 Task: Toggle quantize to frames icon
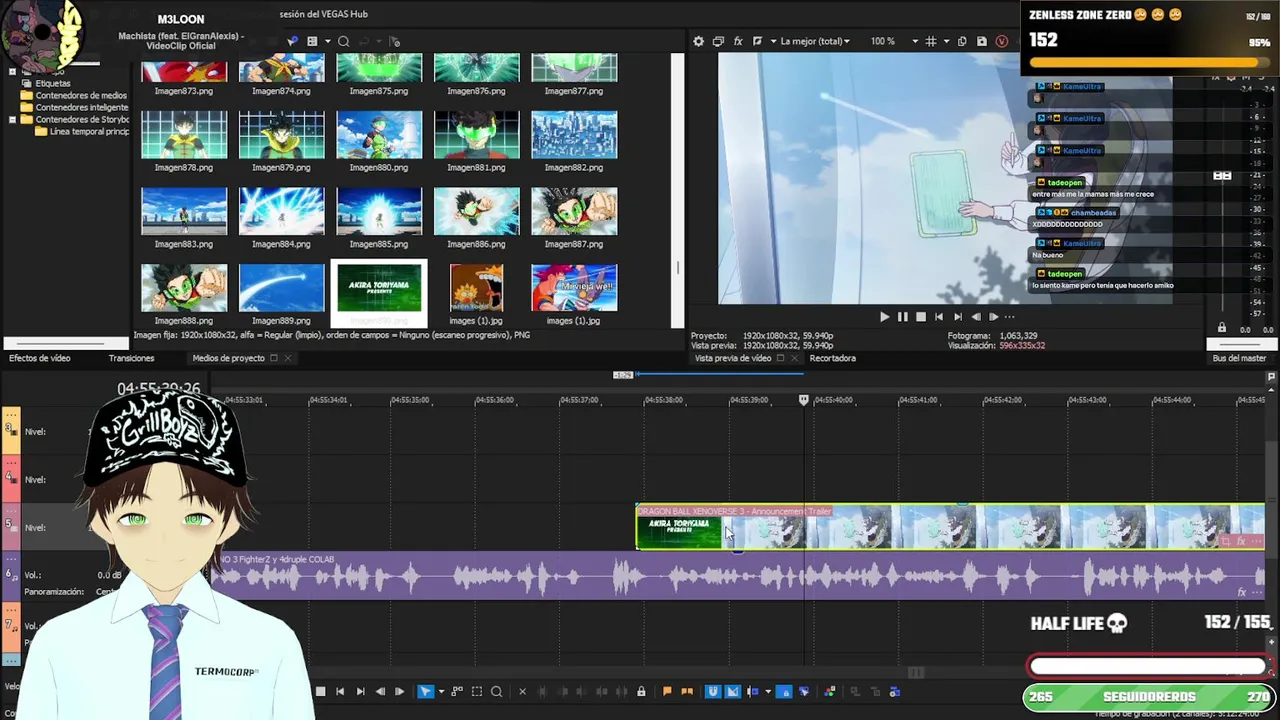pyautogui.click(x=732, y=691)
